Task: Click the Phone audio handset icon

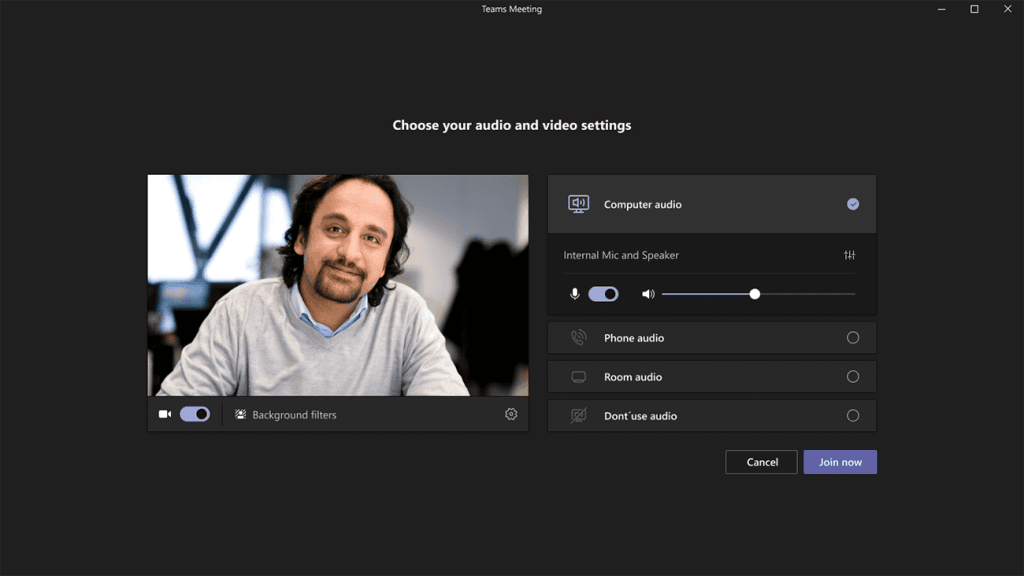Action: [579, 338]
